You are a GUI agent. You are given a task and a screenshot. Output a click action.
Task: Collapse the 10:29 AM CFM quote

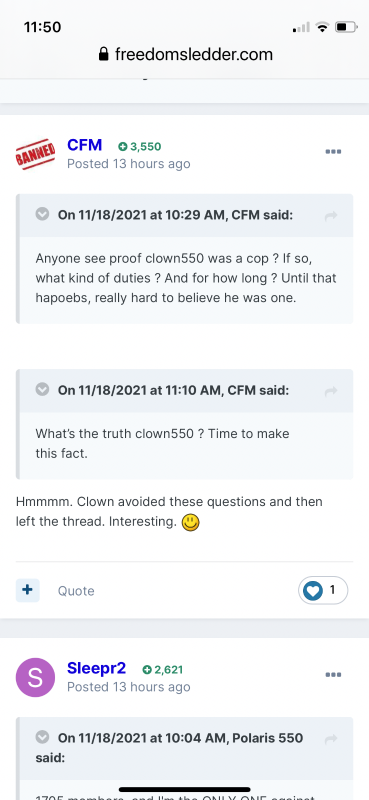(x=42, y=214)
